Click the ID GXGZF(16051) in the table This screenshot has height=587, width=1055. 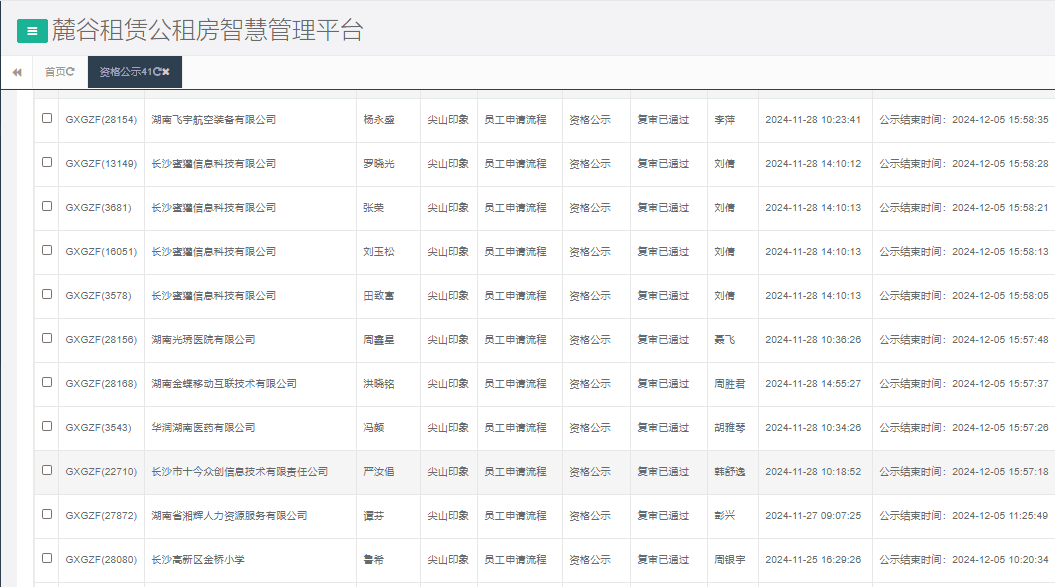105,251
